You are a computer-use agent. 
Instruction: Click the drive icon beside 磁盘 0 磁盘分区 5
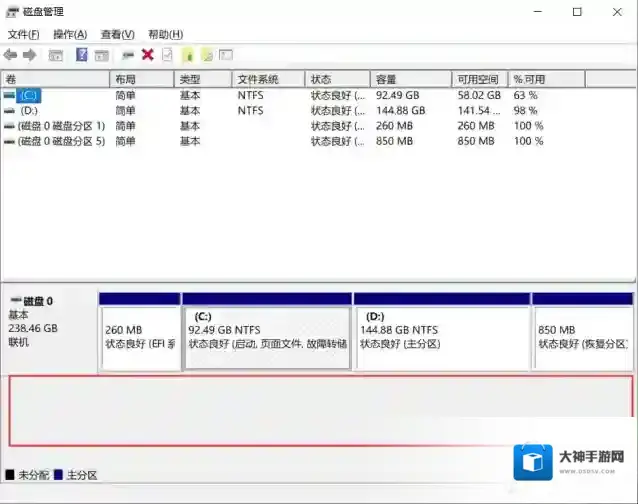coord(9,142)
